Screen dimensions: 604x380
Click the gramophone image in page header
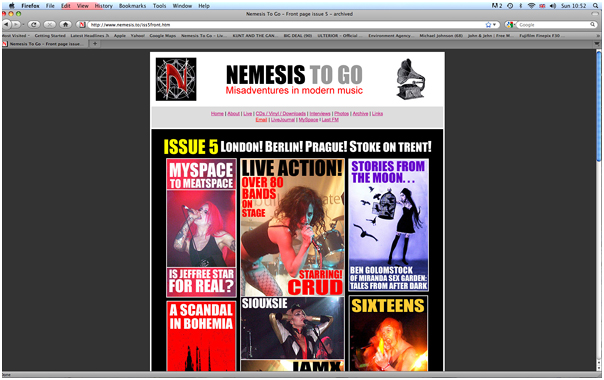tap(411, 79)
